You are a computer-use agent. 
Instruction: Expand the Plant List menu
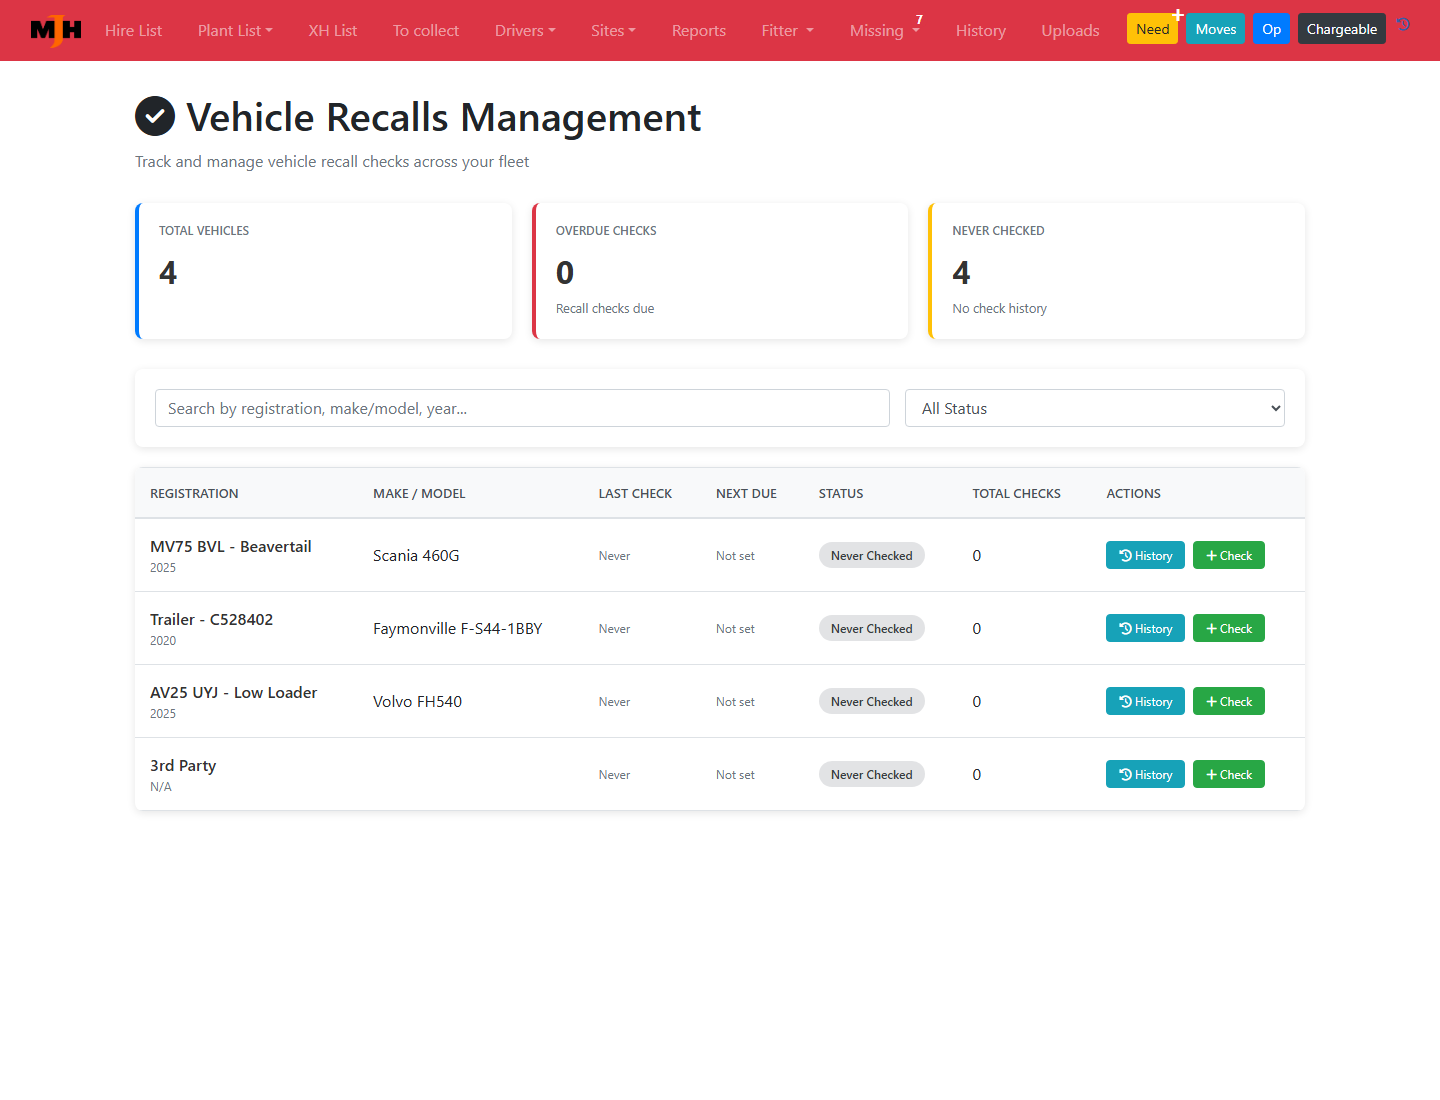[235, 31]
